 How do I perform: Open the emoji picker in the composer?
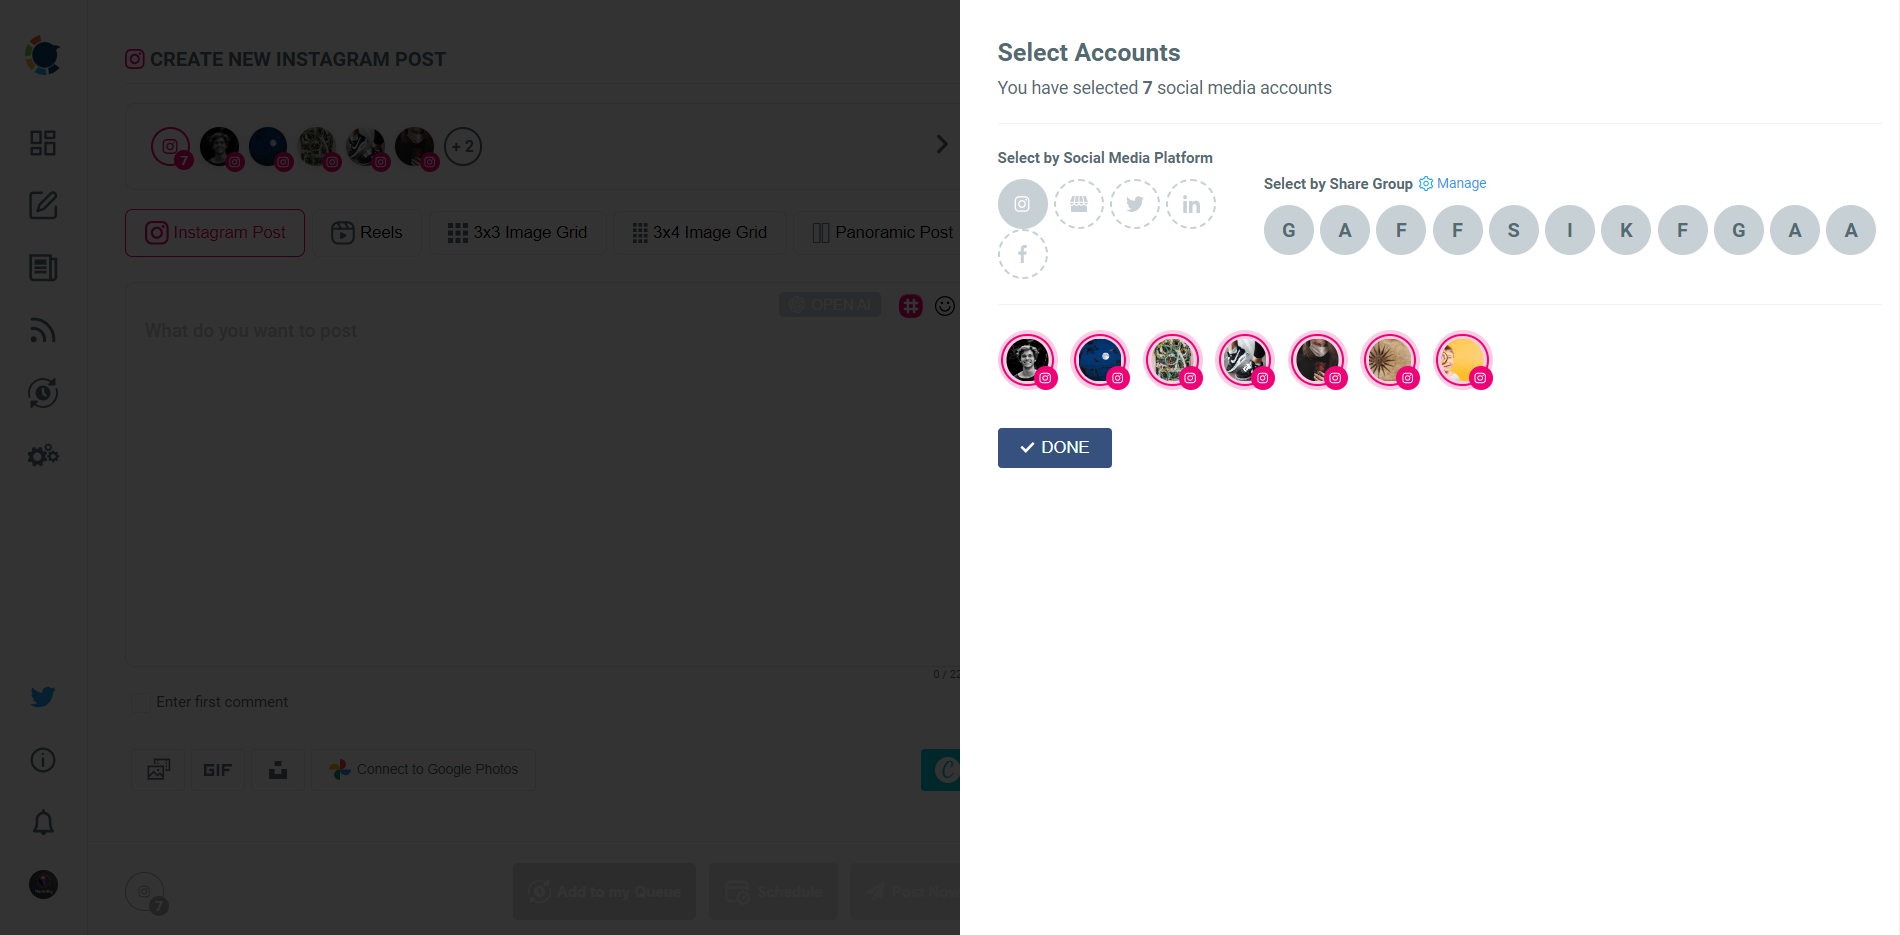(944, 305)
